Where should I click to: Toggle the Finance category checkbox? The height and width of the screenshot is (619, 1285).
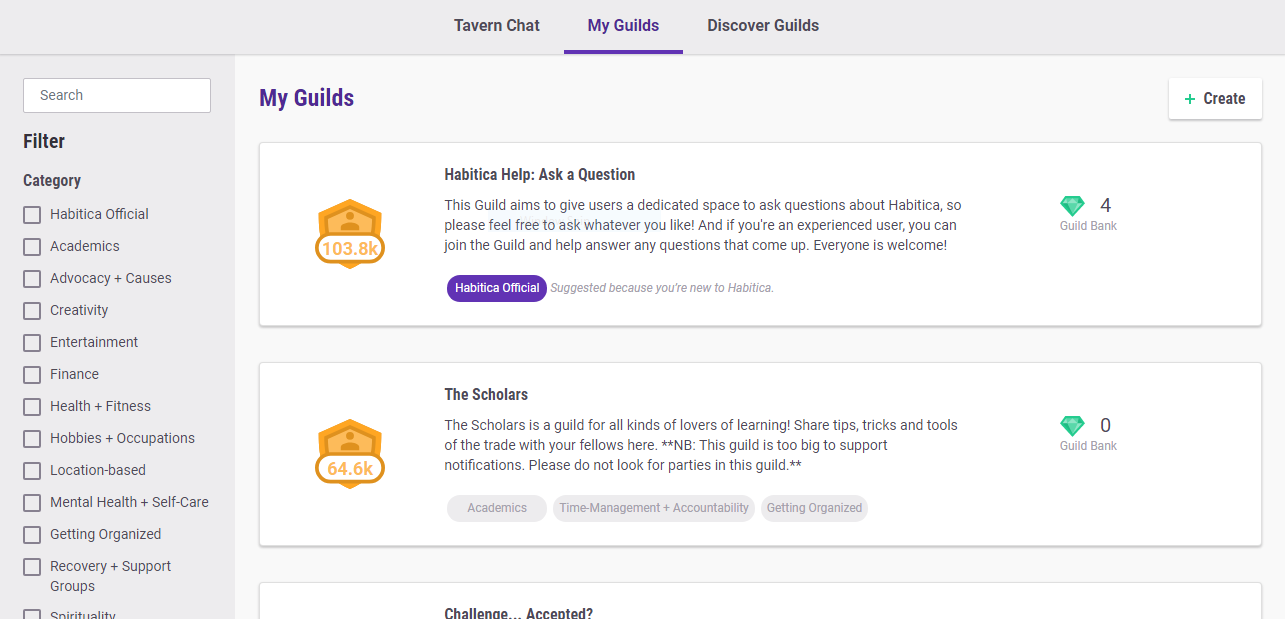coord(32,375)
